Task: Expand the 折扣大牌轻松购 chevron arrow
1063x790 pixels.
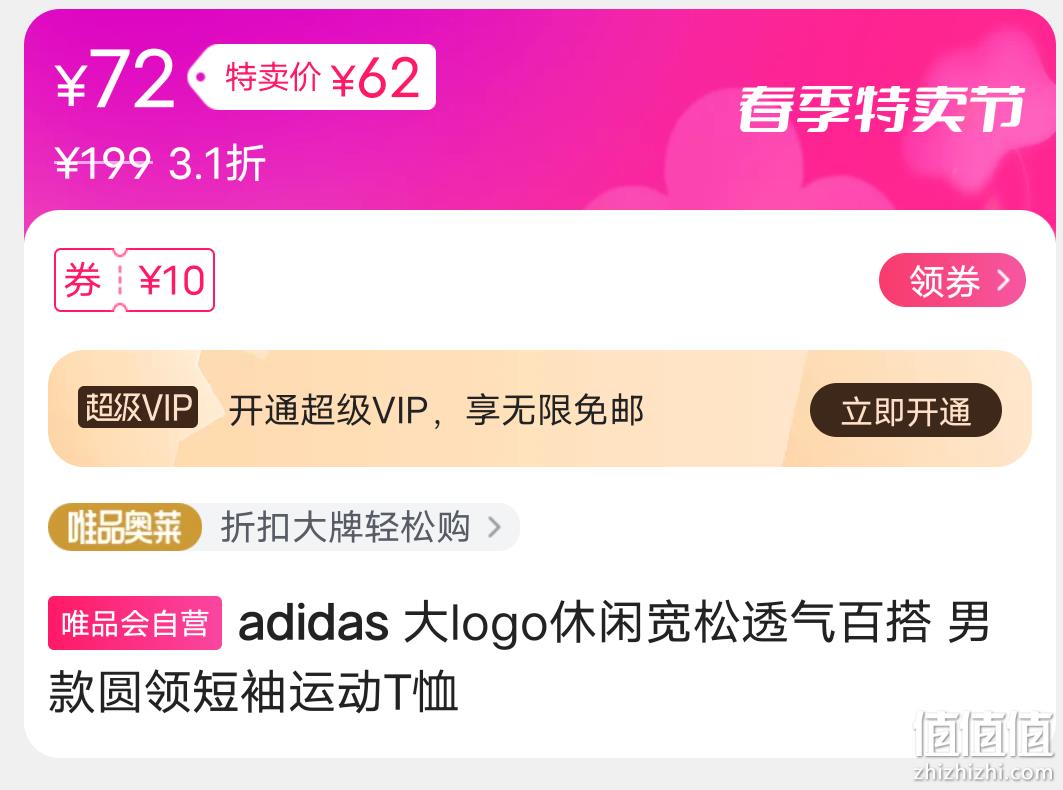Action: (x=495, y=527)
